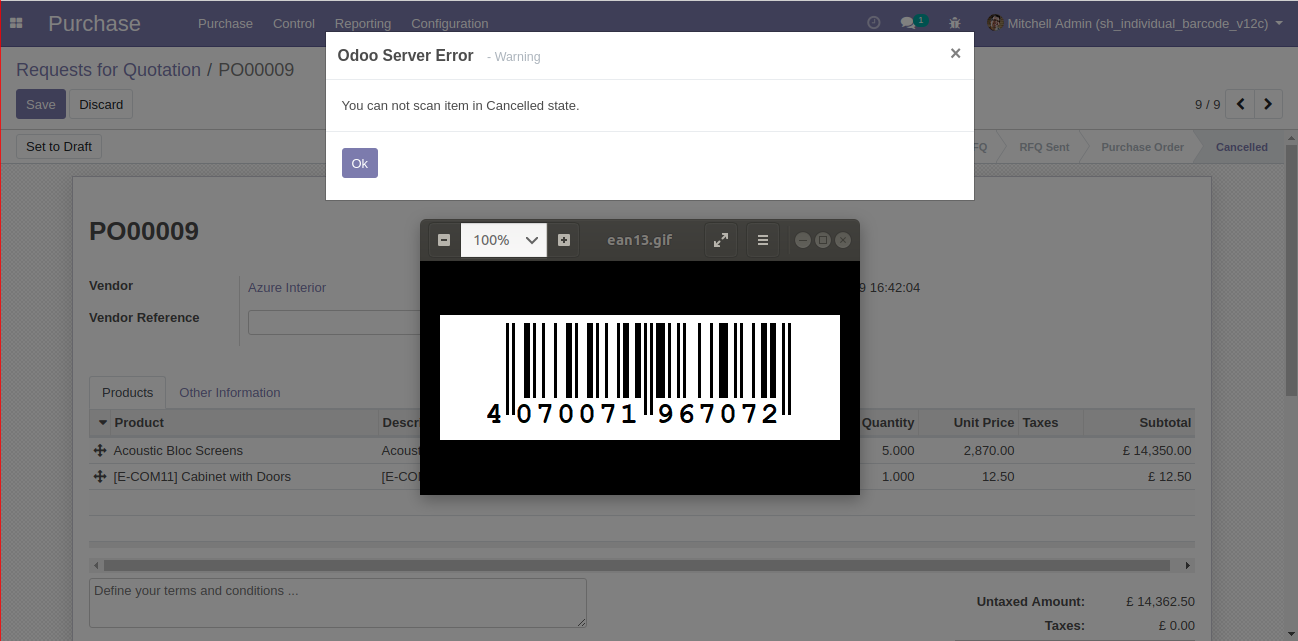This screenshot has height=641, width=1298.
Task: Click the PO00009 heading
Action: 144,231
